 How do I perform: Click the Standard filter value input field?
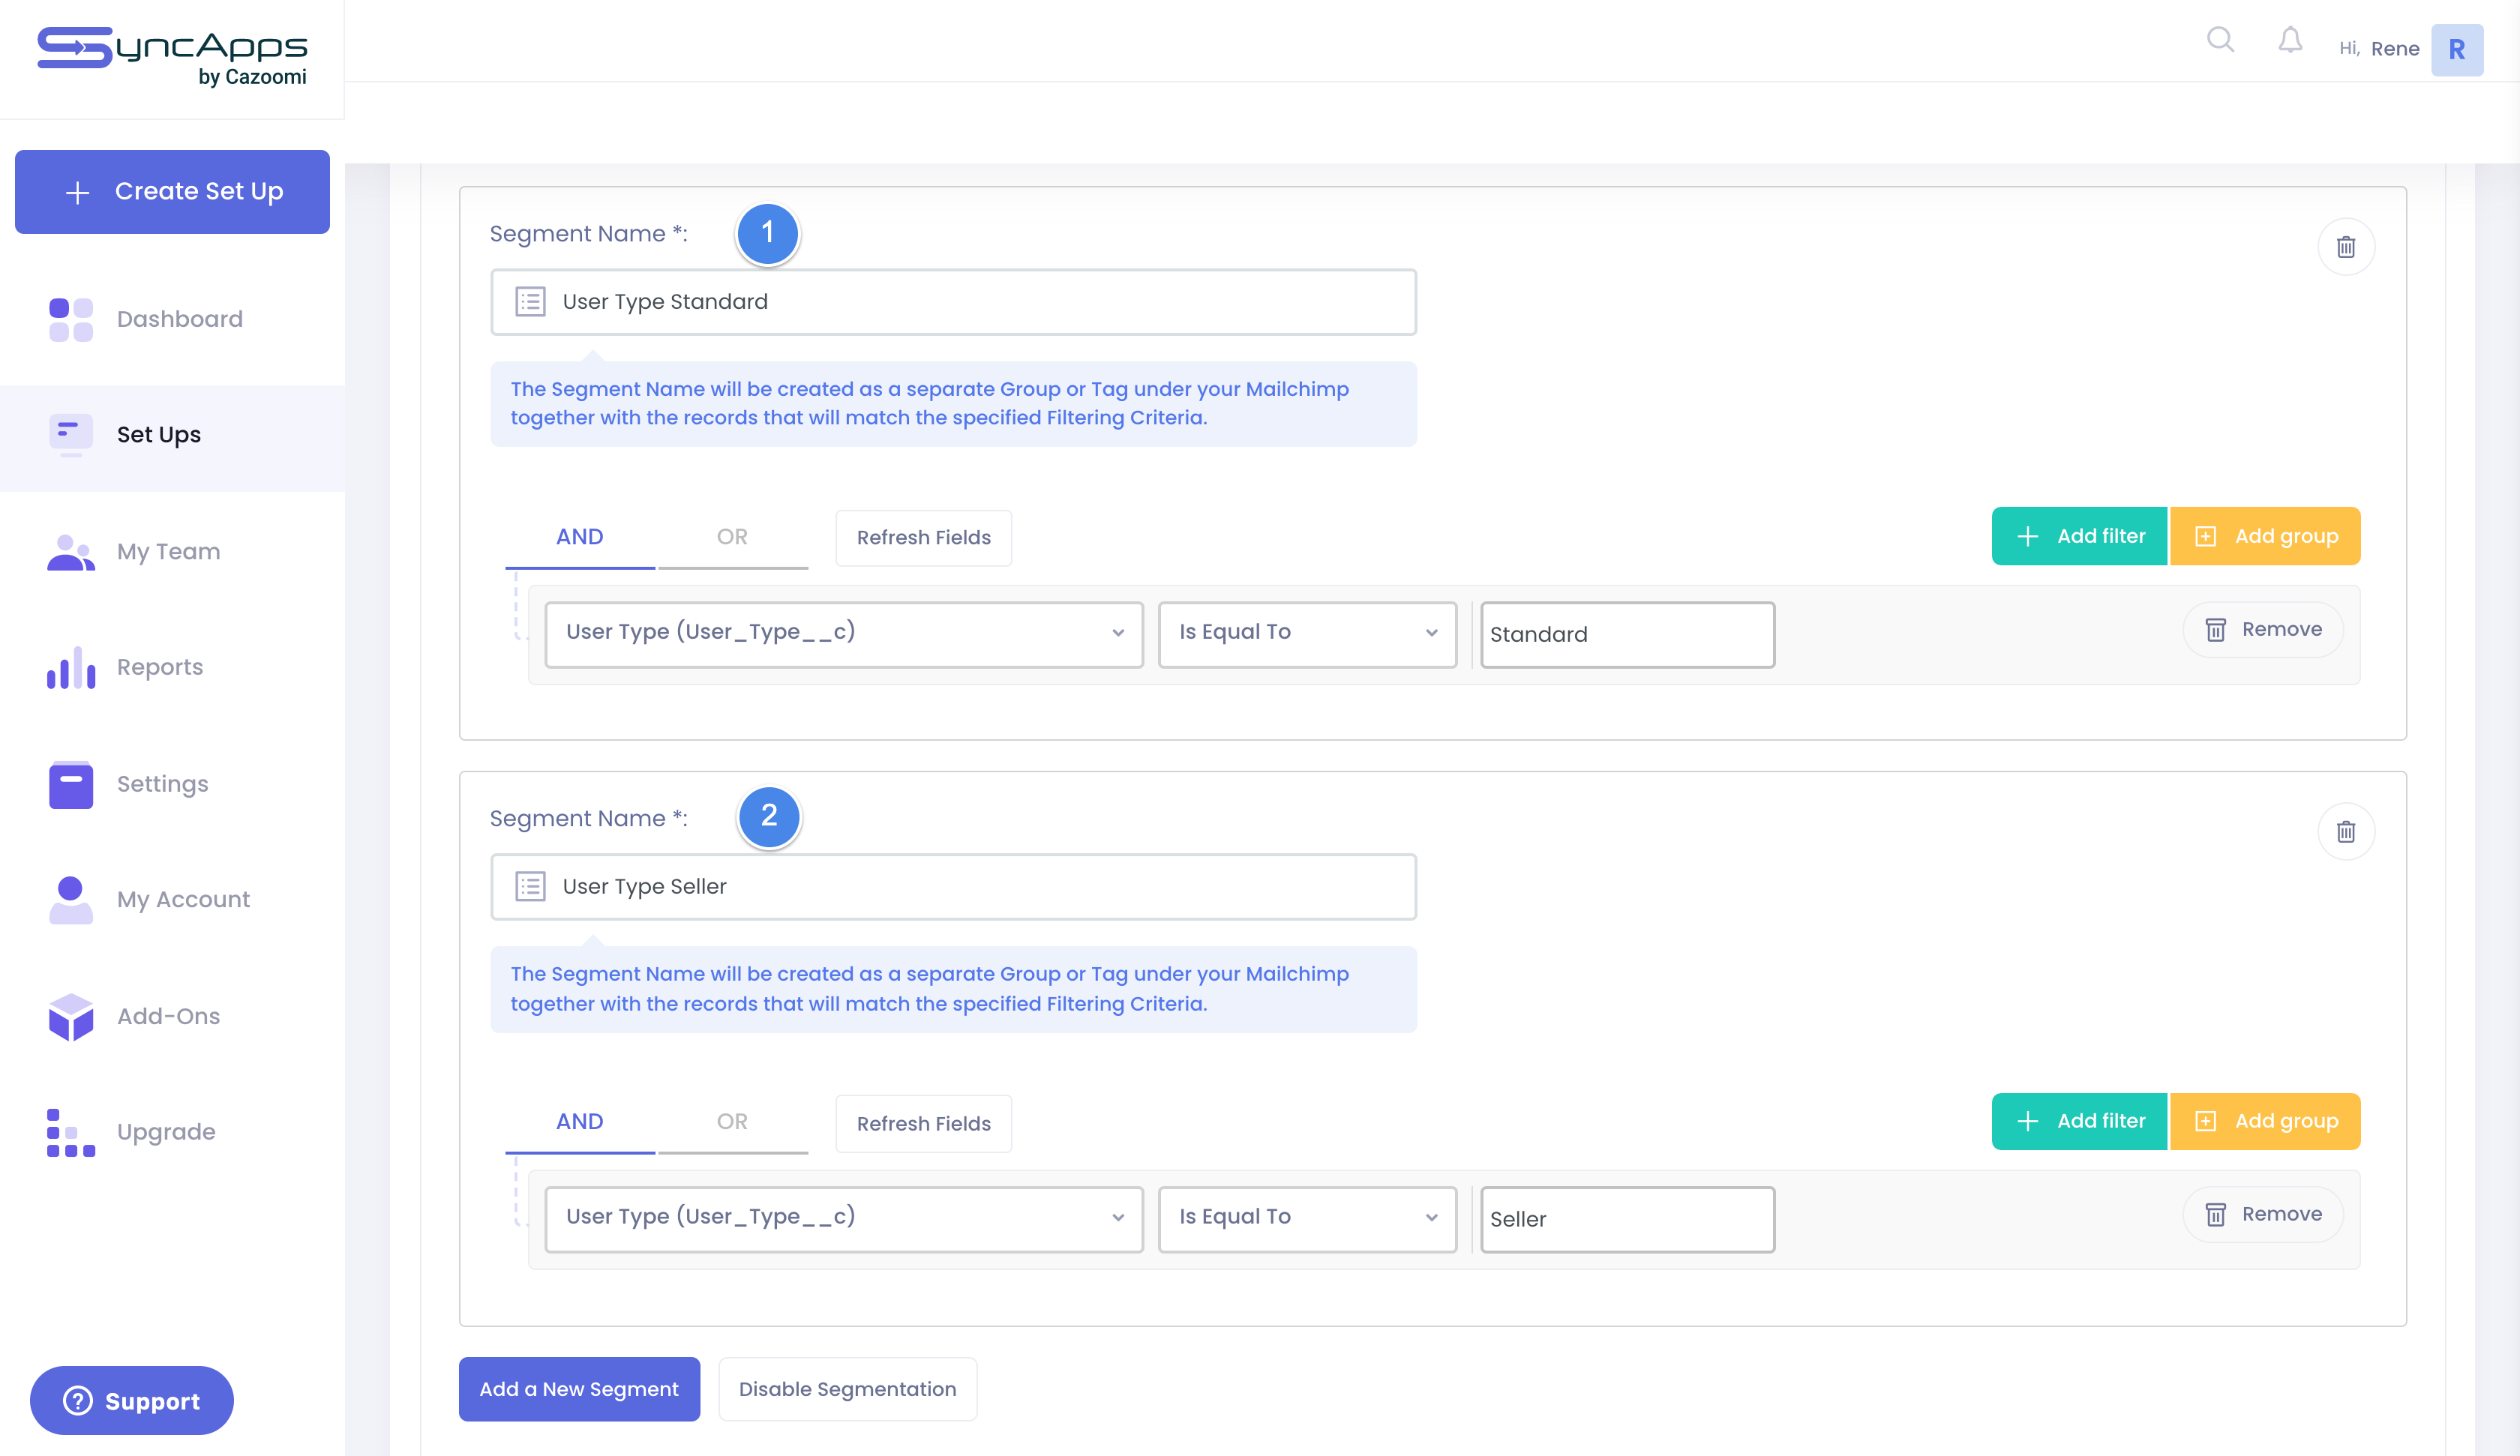pos(1626,634)
